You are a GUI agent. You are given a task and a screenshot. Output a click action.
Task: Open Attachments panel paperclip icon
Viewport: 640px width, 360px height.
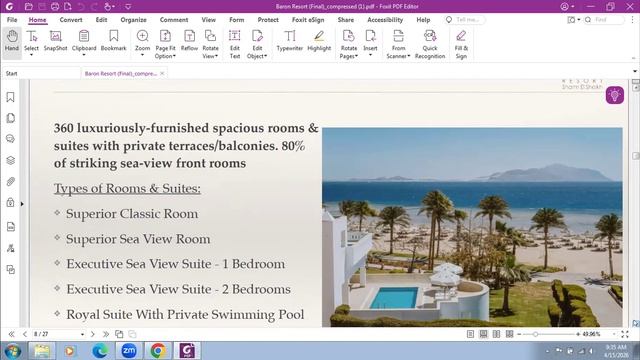pyautogui.click(x=11, y=182)
